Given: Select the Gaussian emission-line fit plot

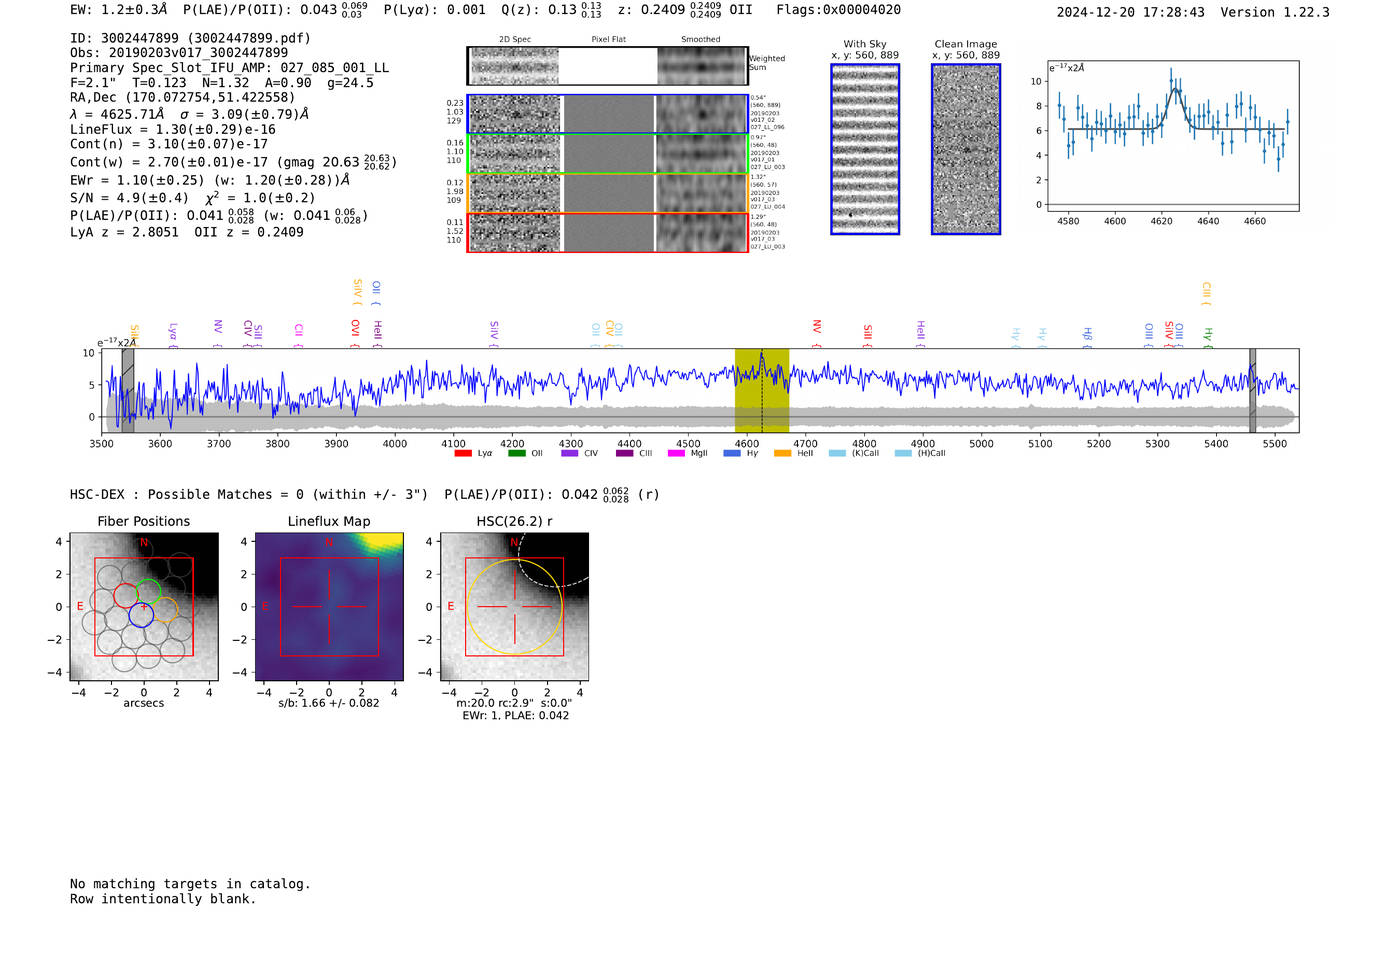Looking at the screenshot, I should coord(1173,136).
